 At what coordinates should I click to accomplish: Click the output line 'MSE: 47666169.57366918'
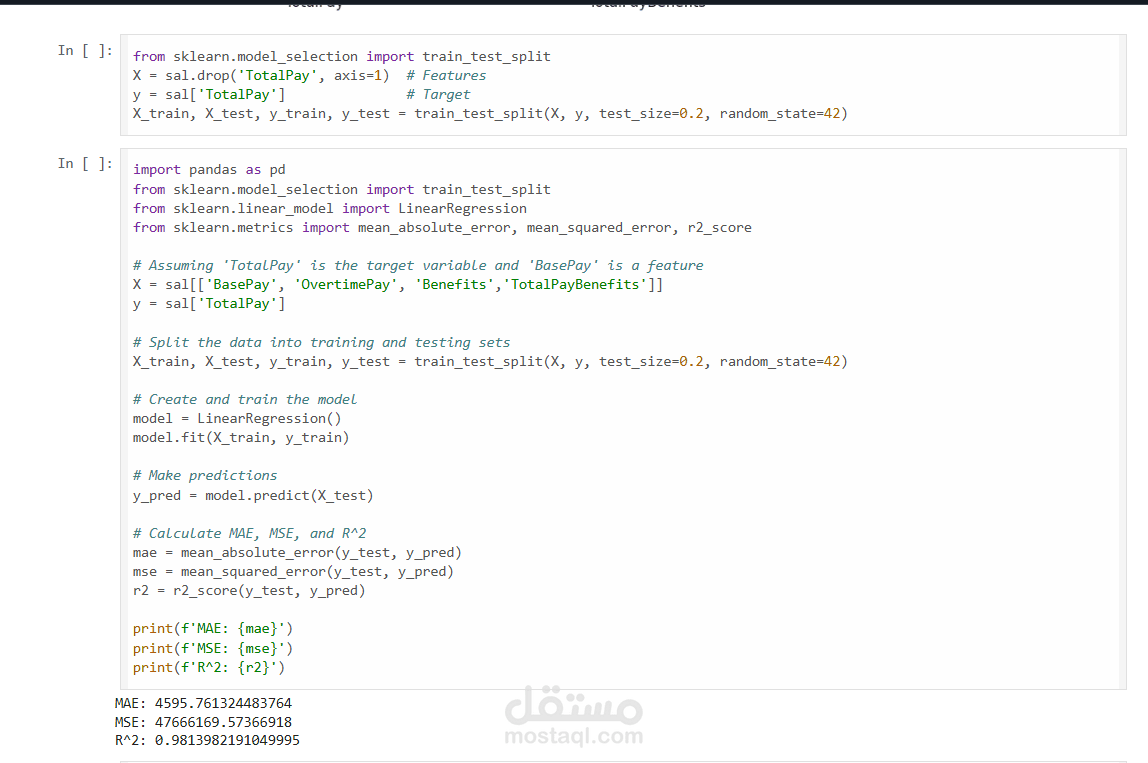tap(204, 722)
